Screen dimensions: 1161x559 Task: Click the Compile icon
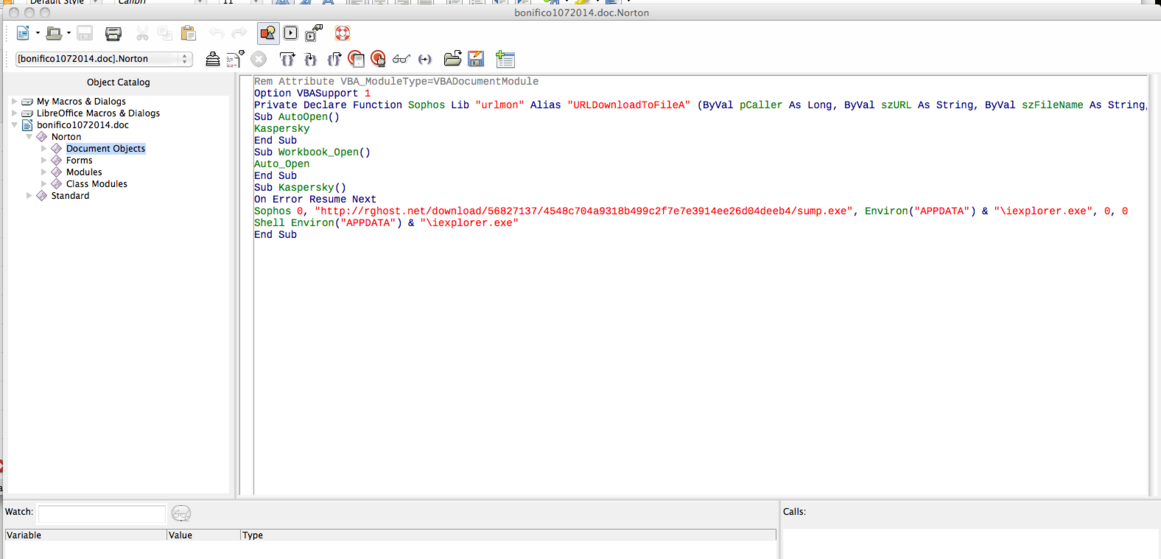213,59
